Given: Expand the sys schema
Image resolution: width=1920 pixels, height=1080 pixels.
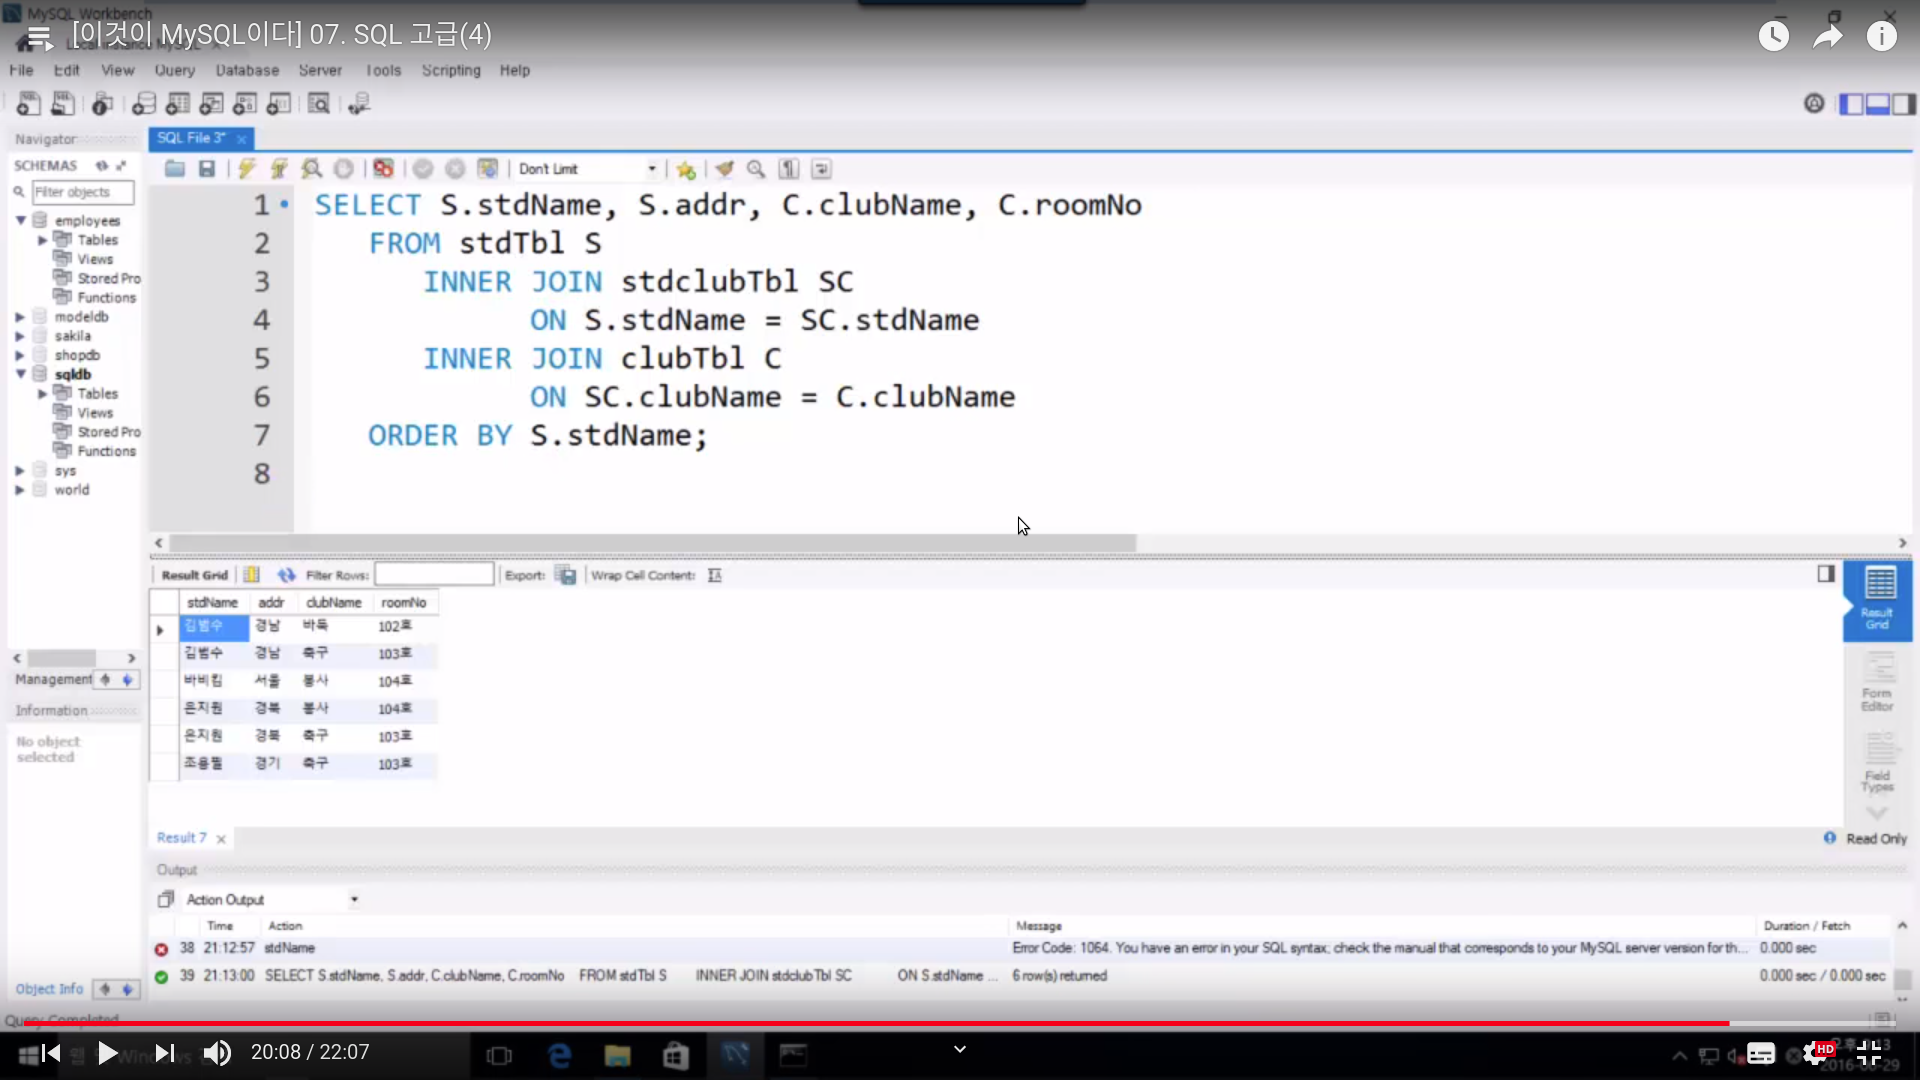Looking at the screenshot, I should point(20,471).
